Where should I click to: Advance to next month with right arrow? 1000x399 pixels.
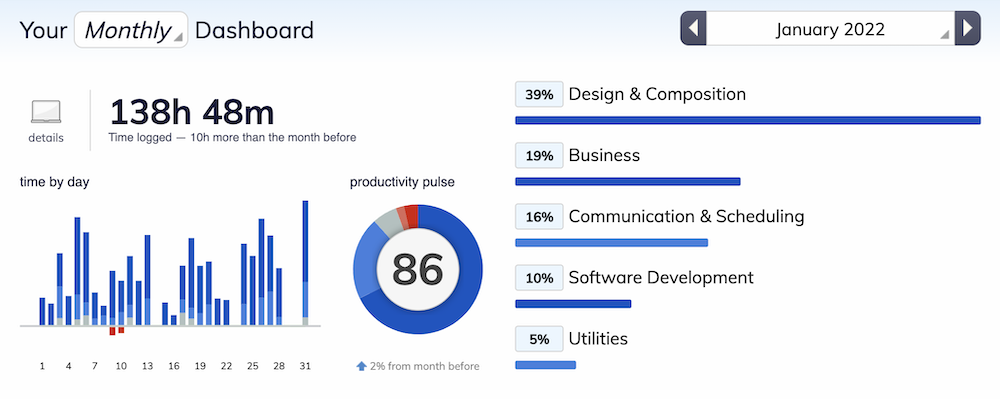coord(967,29)
